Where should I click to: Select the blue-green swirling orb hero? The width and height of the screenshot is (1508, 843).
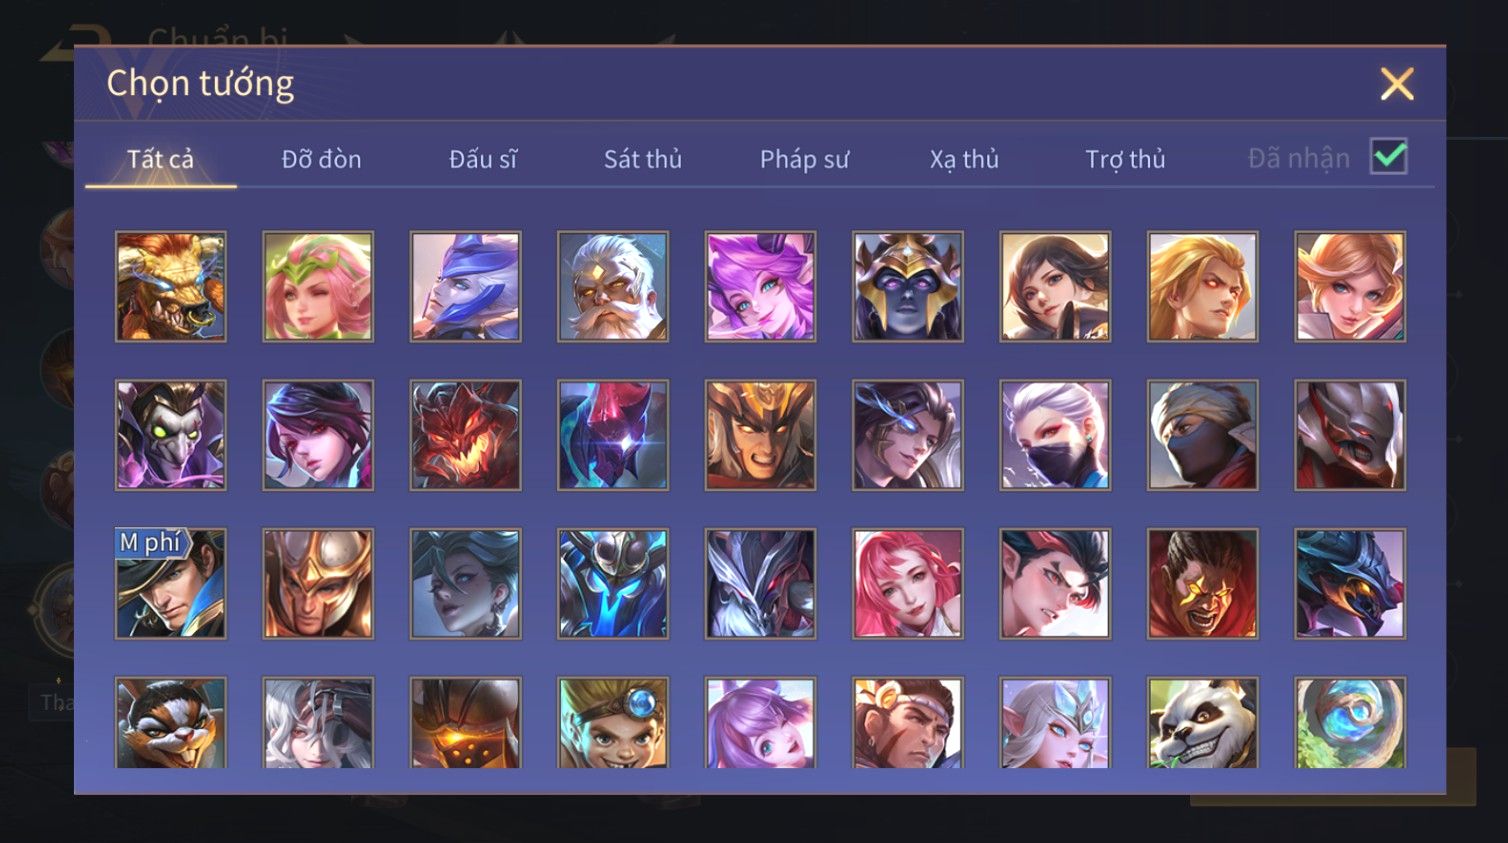[x=1350, y=723]
